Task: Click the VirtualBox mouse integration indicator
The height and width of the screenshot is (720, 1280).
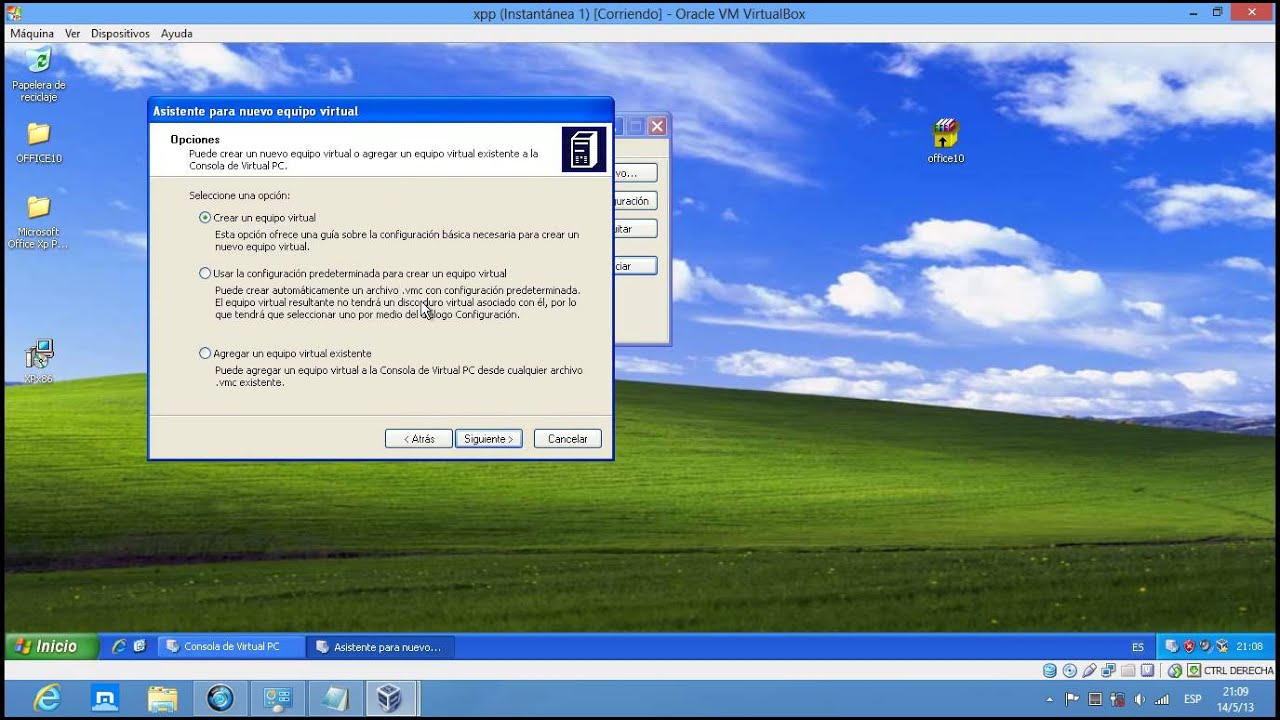Action: click(x=1176, y=671)
